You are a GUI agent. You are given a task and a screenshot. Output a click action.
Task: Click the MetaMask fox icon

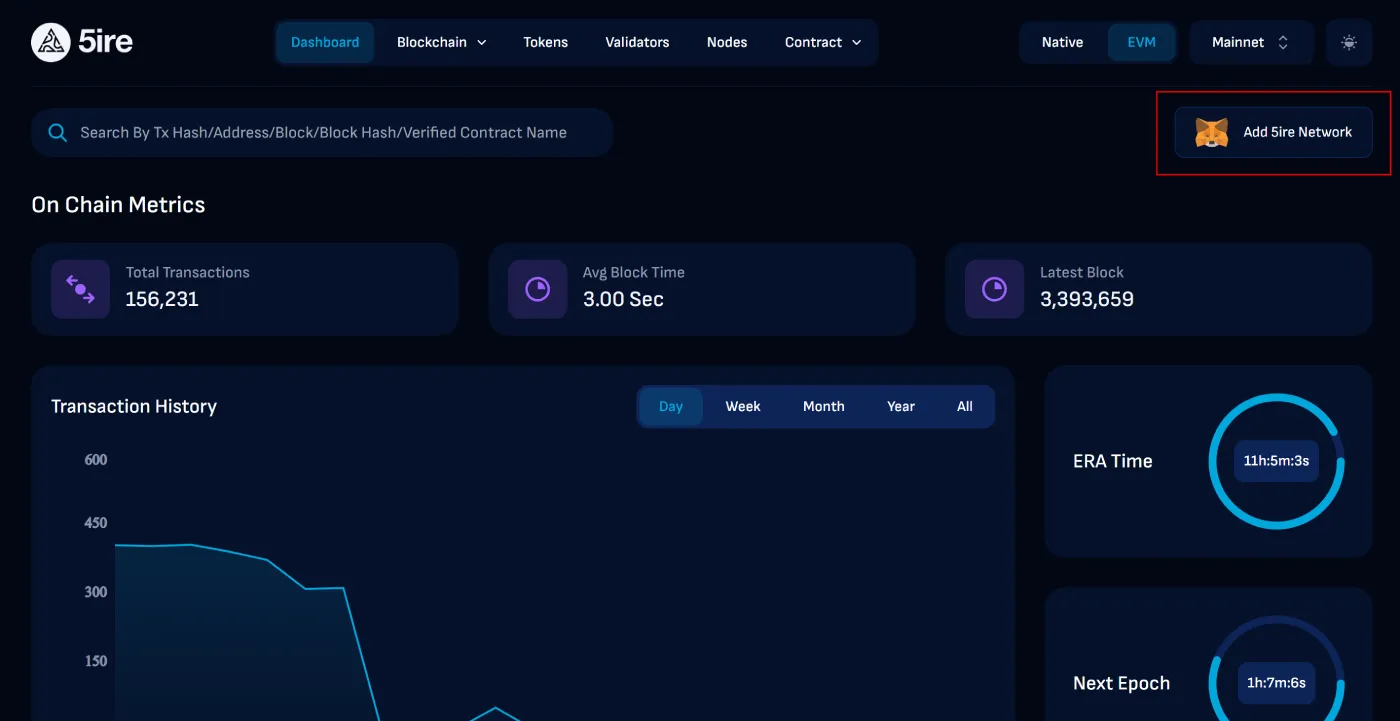(x=1212, y=132)
